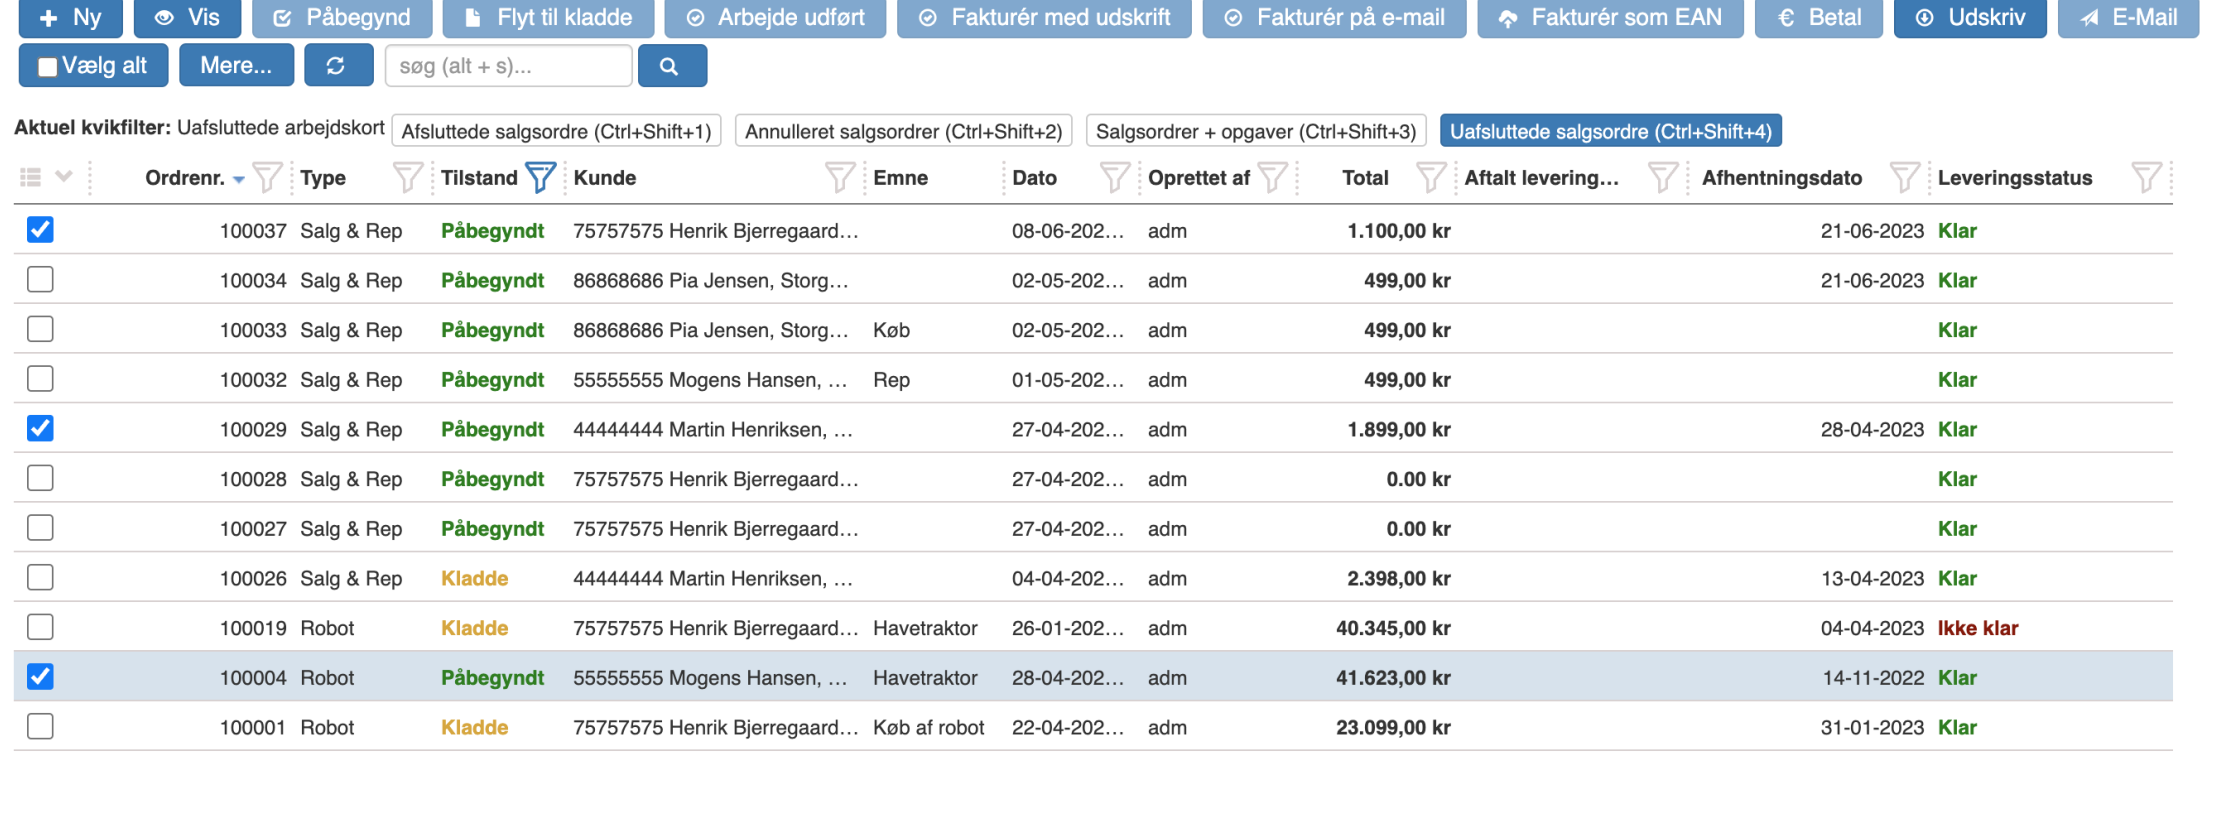Viewport: 2229px width, 825px height.
Task: Click the magnifier search icon button
Action: [672, 66]
